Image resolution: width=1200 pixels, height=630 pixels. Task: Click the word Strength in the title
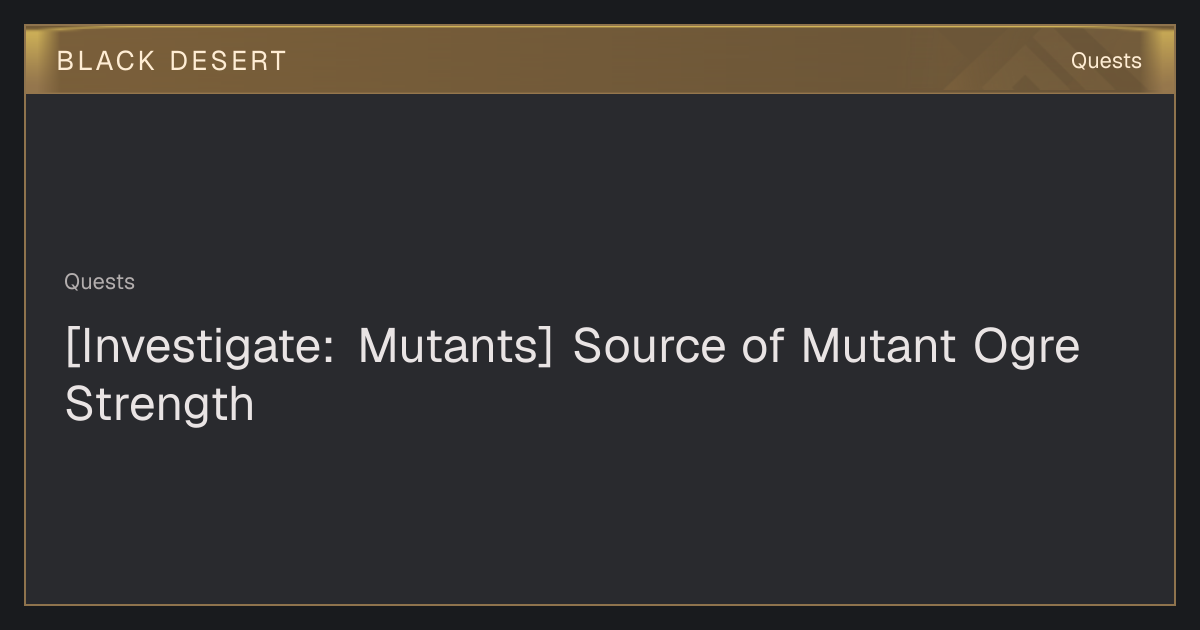coord(159,404)
